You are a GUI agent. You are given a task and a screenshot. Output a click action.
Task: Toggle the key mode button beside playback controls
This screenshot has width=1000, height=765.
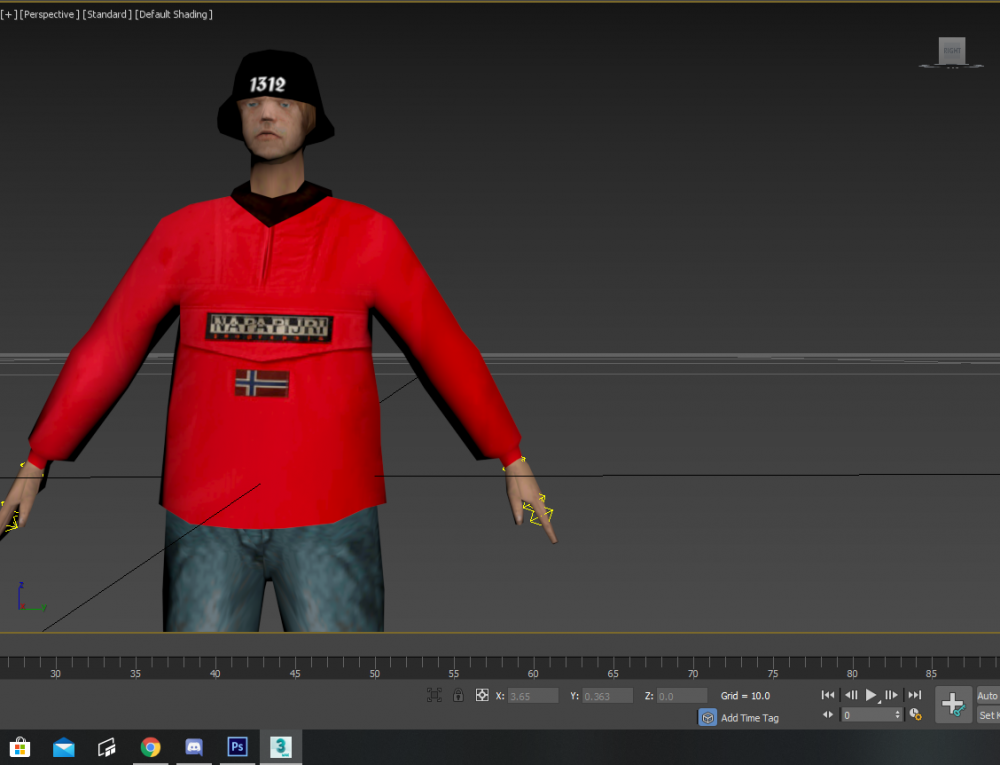point(828,713)
